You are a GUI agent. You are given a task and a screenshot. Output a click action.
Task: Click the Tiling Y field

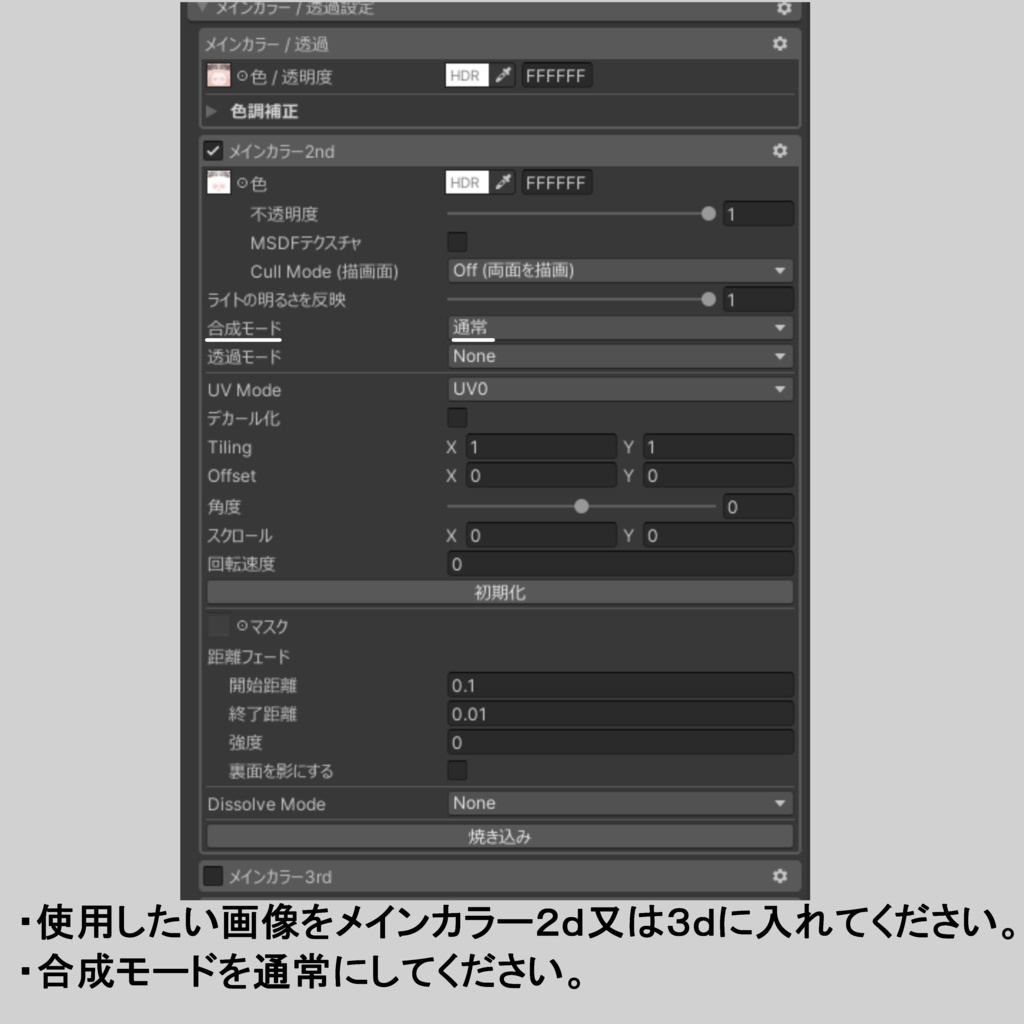click(x=718, y=447)
